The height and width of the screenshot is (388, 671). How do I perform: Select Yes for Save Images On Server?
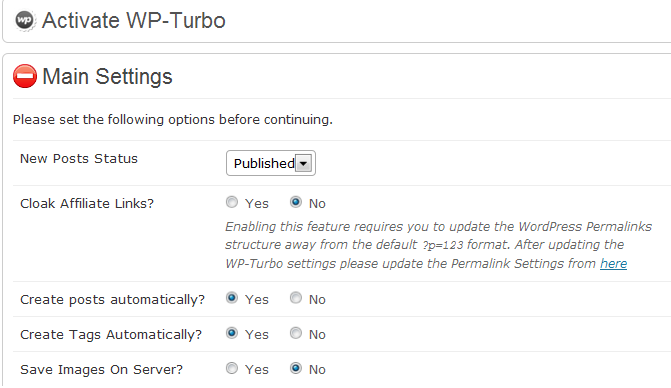(x=232, y=368)
